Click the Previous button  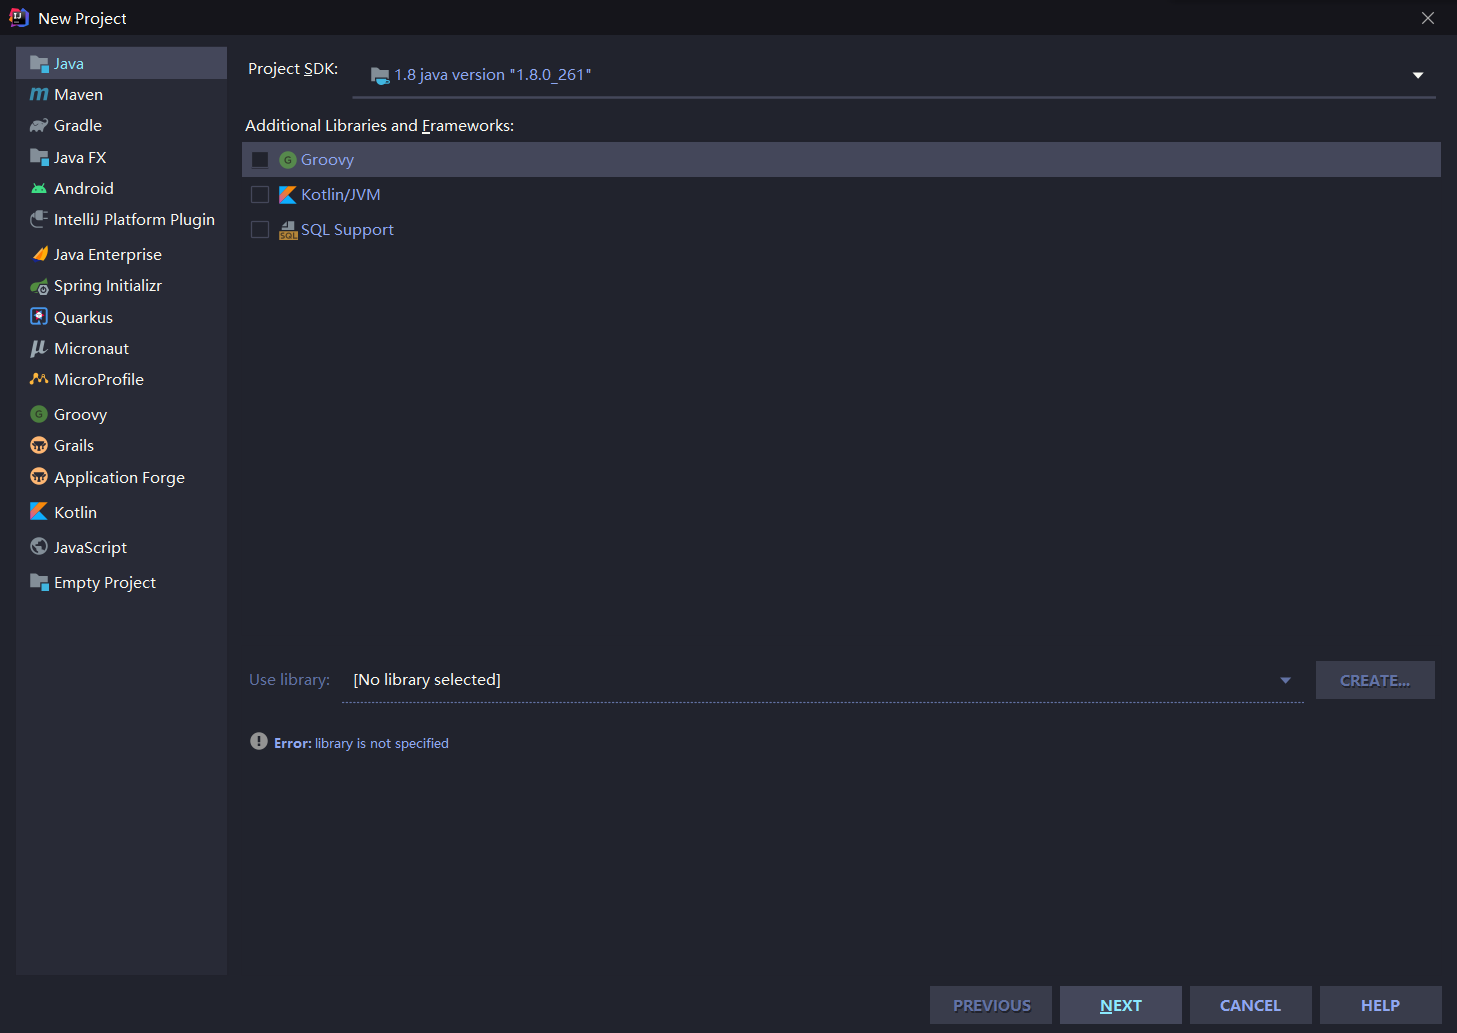[991, 1005]
